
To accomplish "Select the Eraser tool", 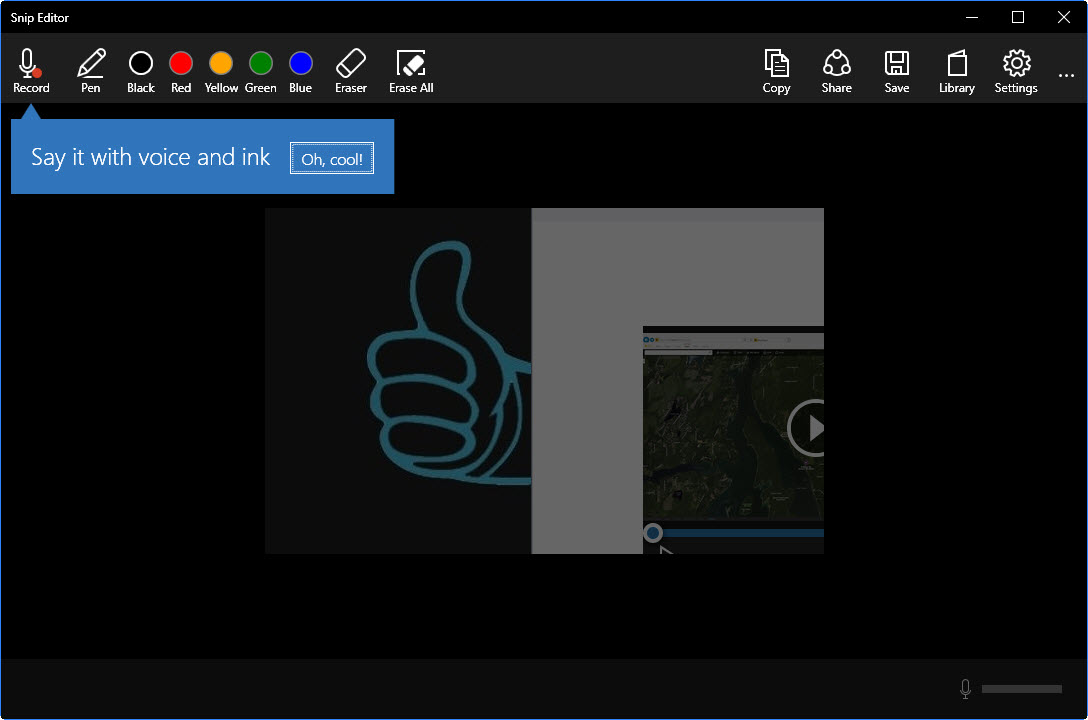I will point(351,70).
